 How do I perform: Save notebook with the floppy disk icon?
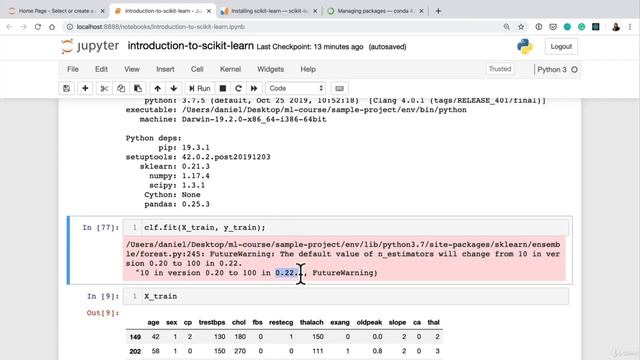[x=67, y=88]
